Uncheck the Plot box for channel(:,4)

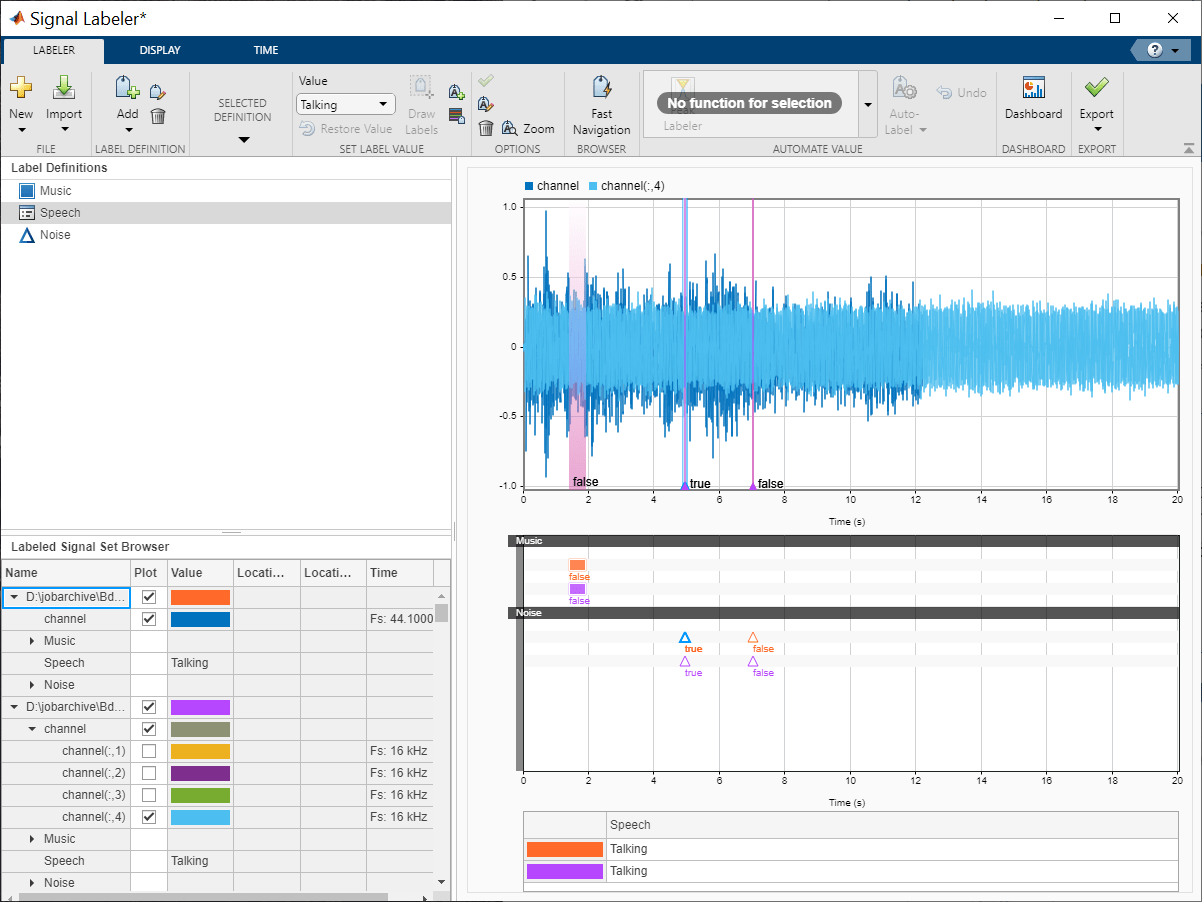tap(148, 816)
